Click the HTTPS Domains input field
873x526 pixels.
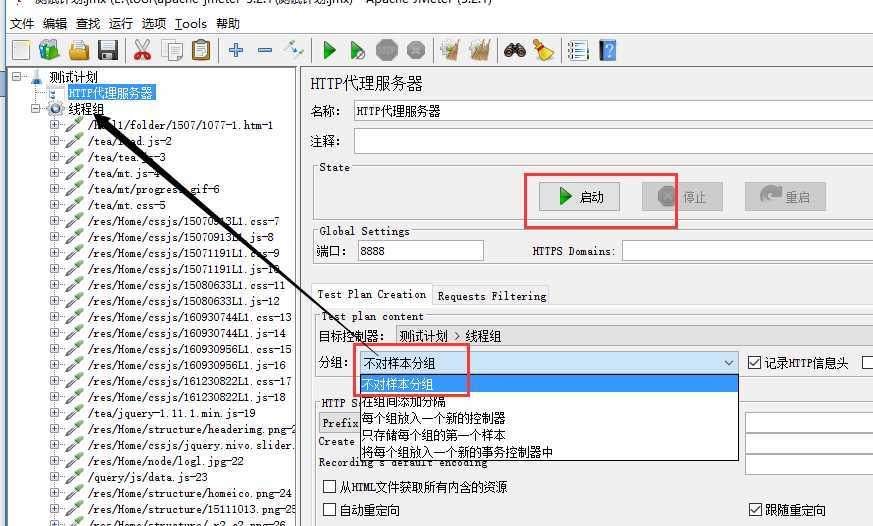click(747, 250)
